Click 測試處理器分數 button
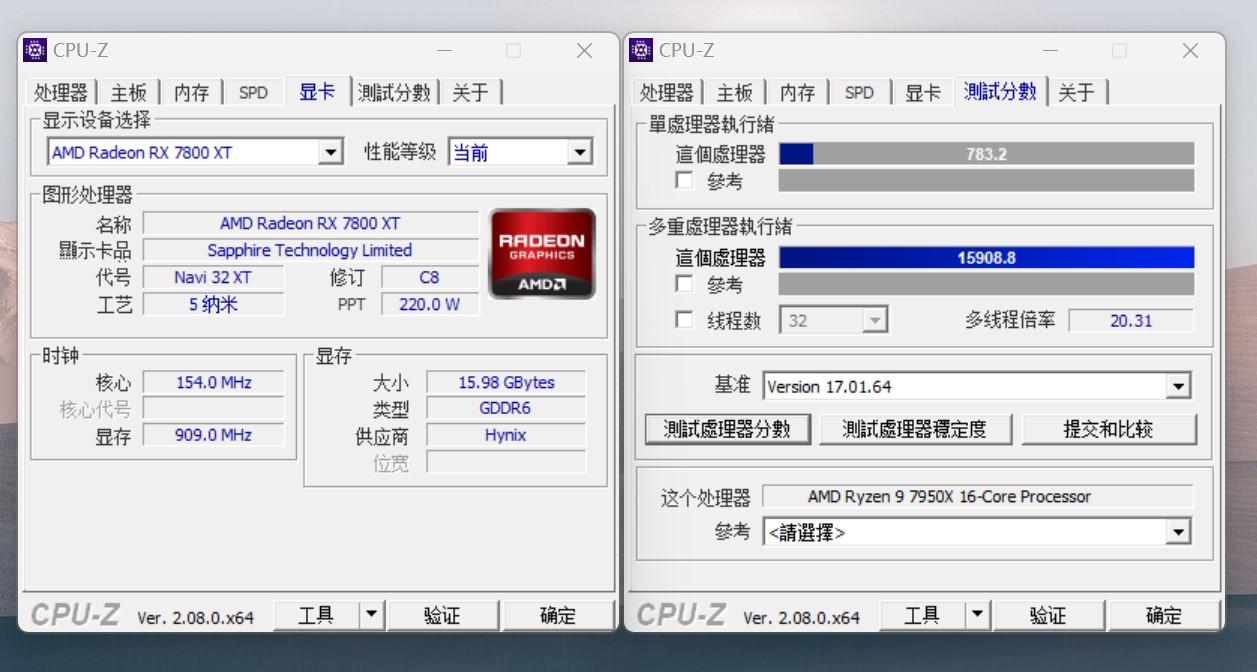1257x672 pixels. (728, 429)
